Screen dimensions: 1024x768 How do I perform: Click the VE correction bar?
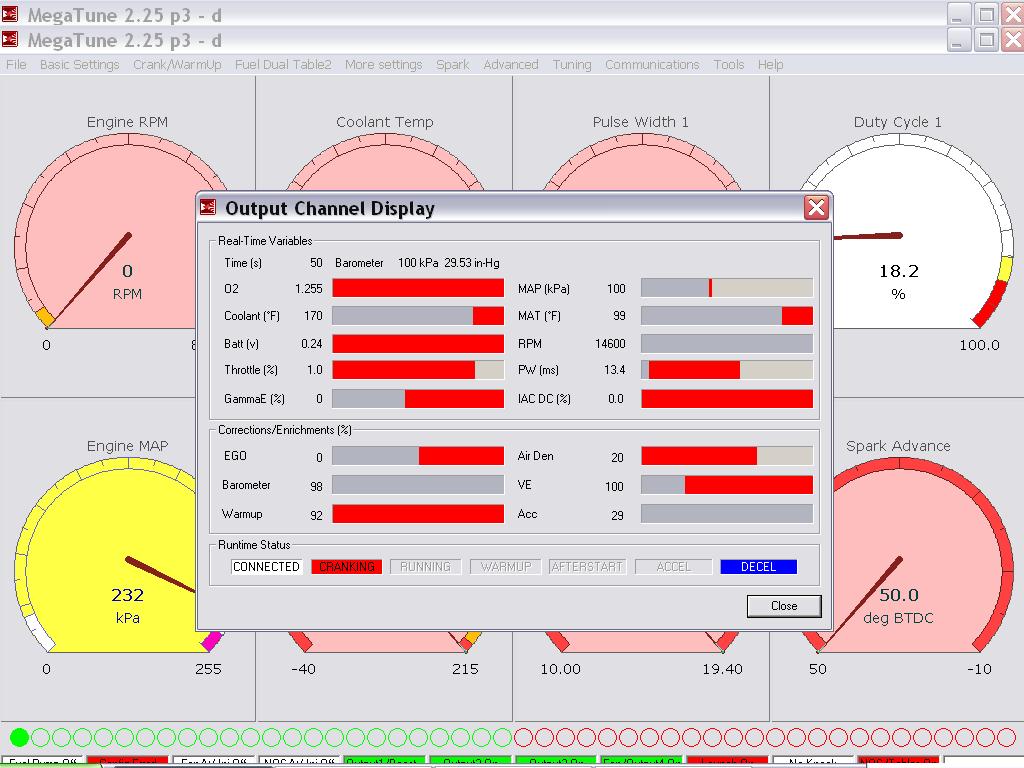[727, 485]
